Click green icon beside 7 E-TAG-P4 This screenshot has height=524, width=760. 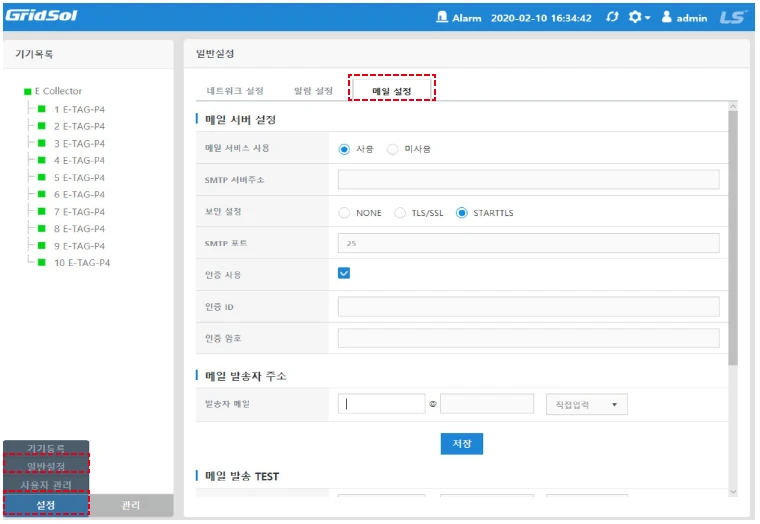coord(42,211)
